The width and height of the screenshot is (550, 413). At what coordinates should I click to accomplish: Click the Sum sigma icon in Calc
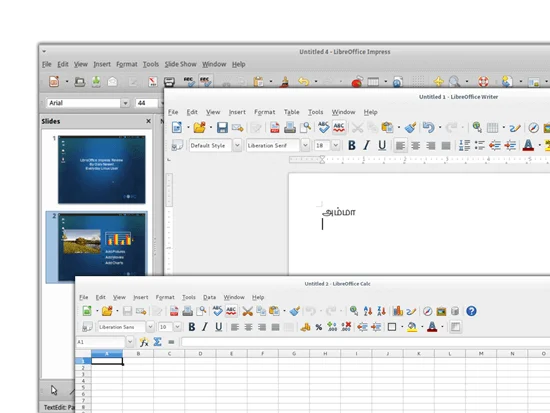click(157, 342)
